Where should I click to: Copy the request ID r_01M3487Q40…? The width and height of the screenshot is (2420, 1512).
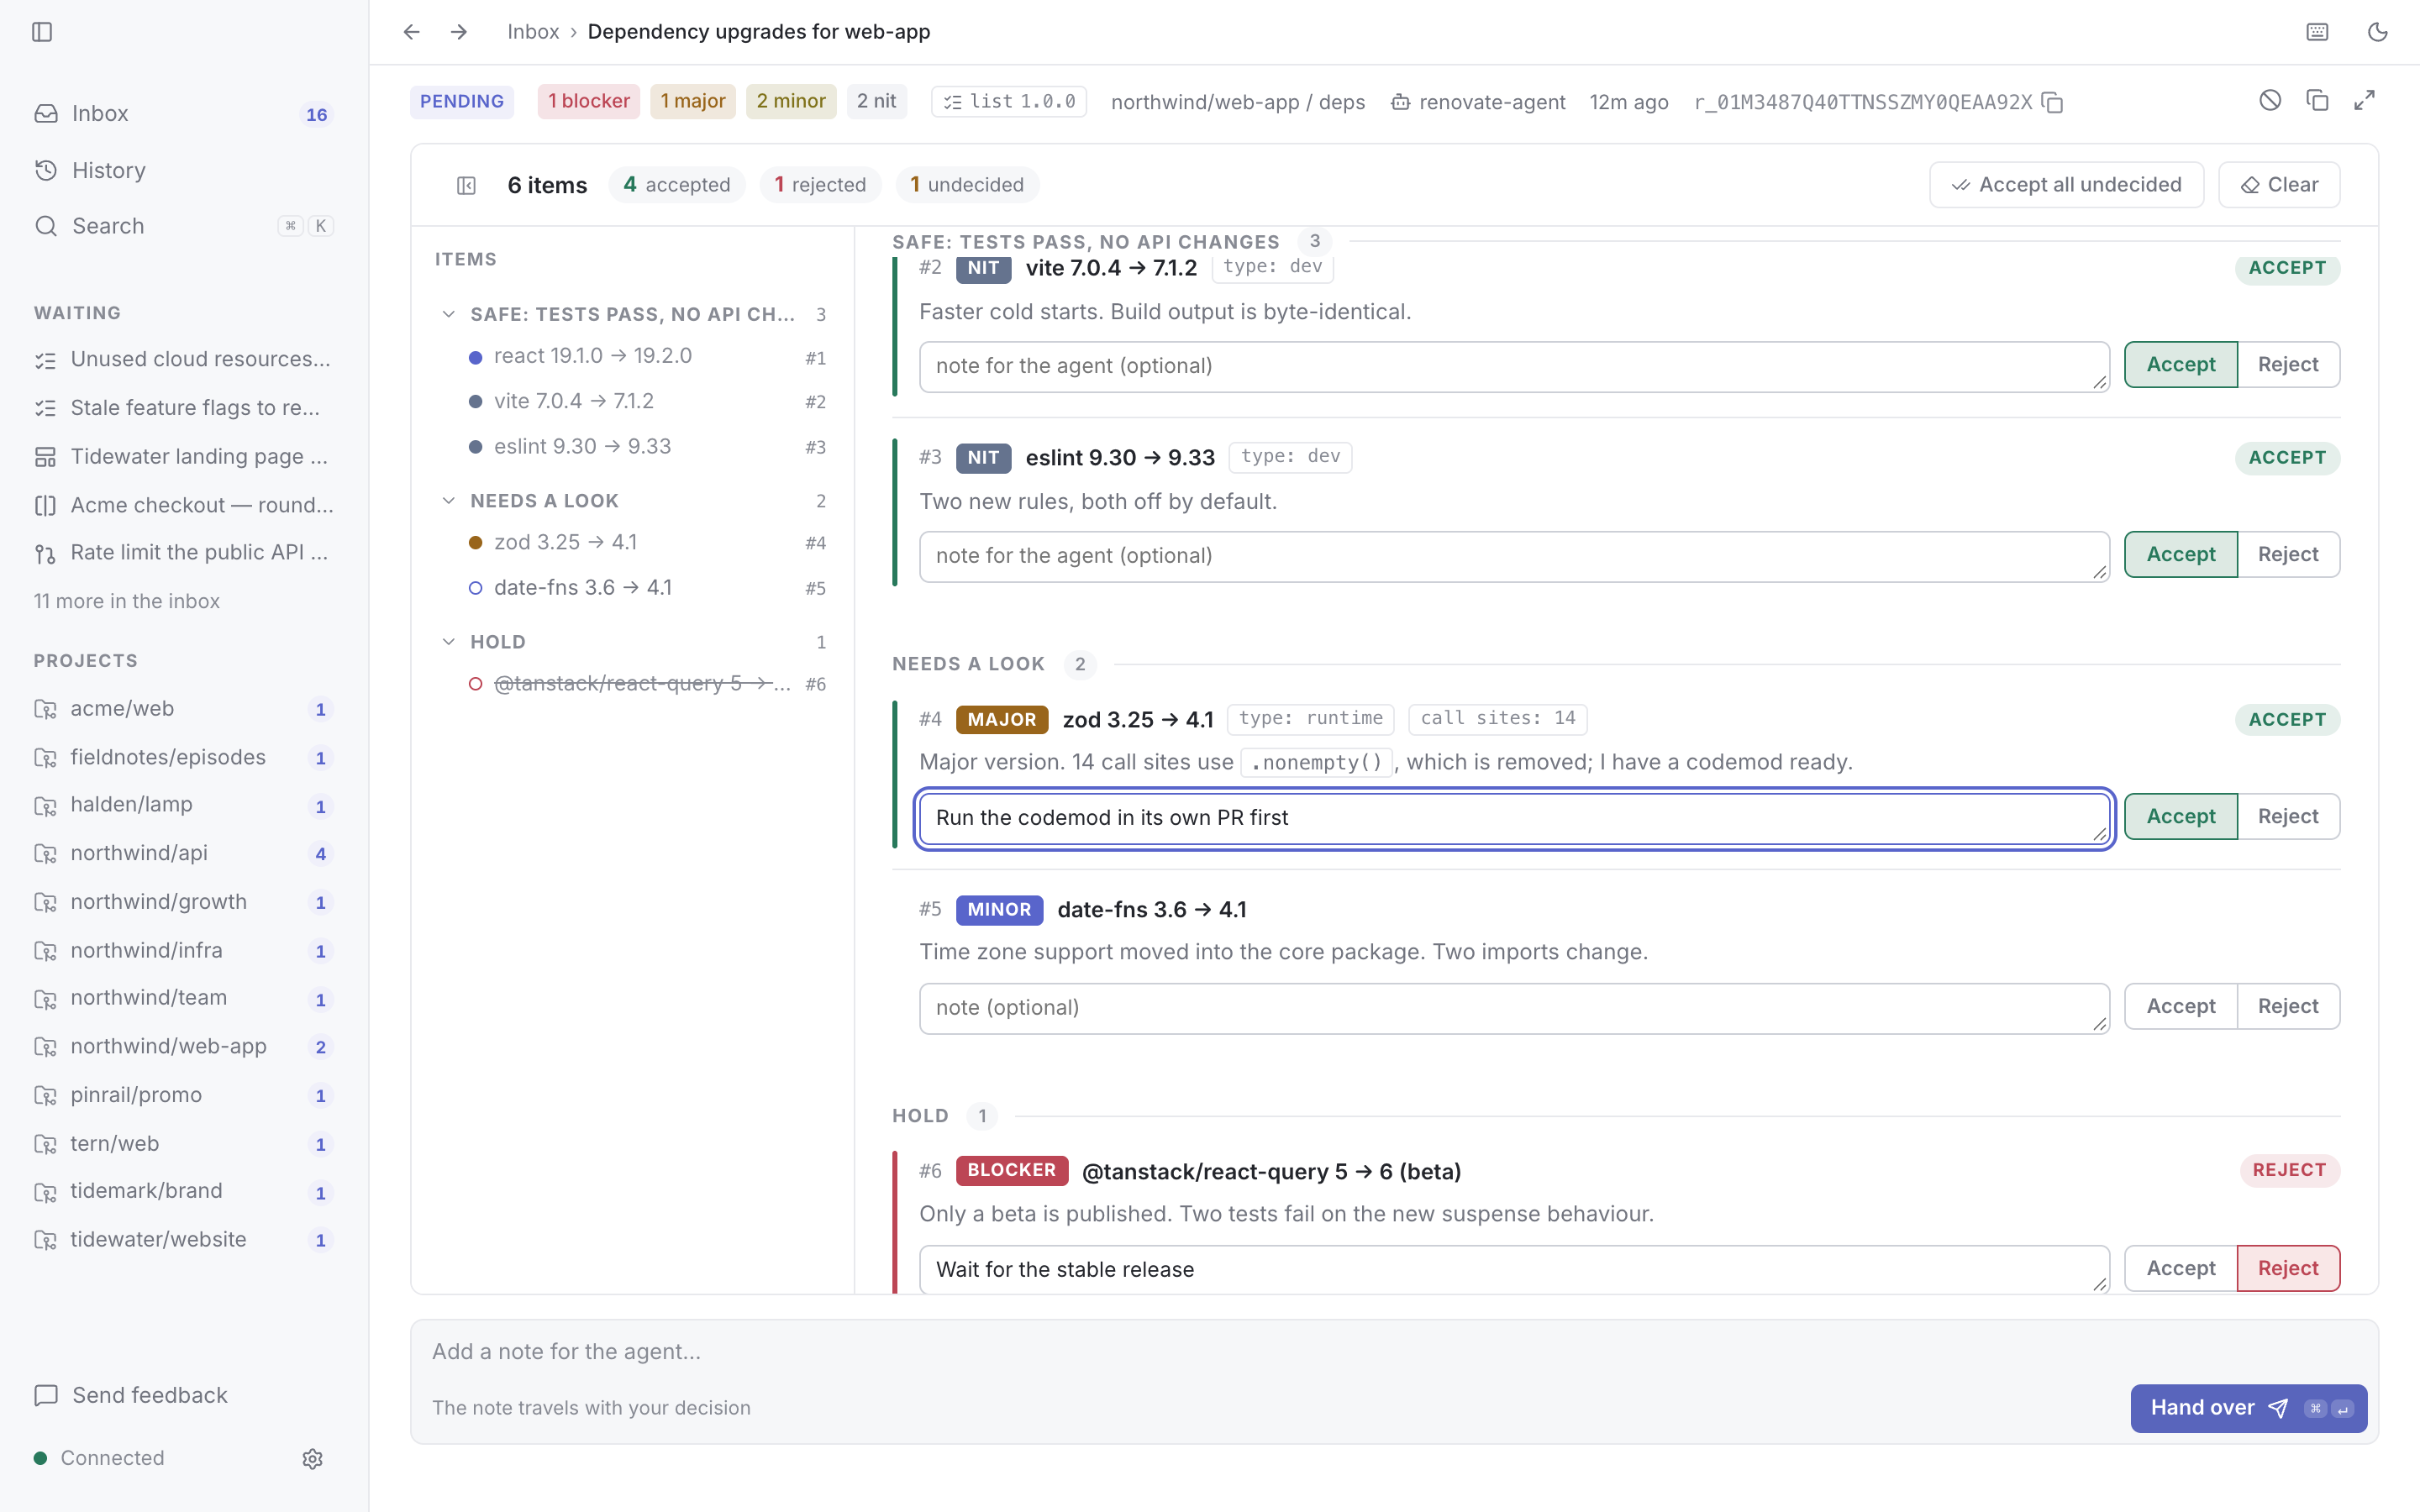point(2052,102)
